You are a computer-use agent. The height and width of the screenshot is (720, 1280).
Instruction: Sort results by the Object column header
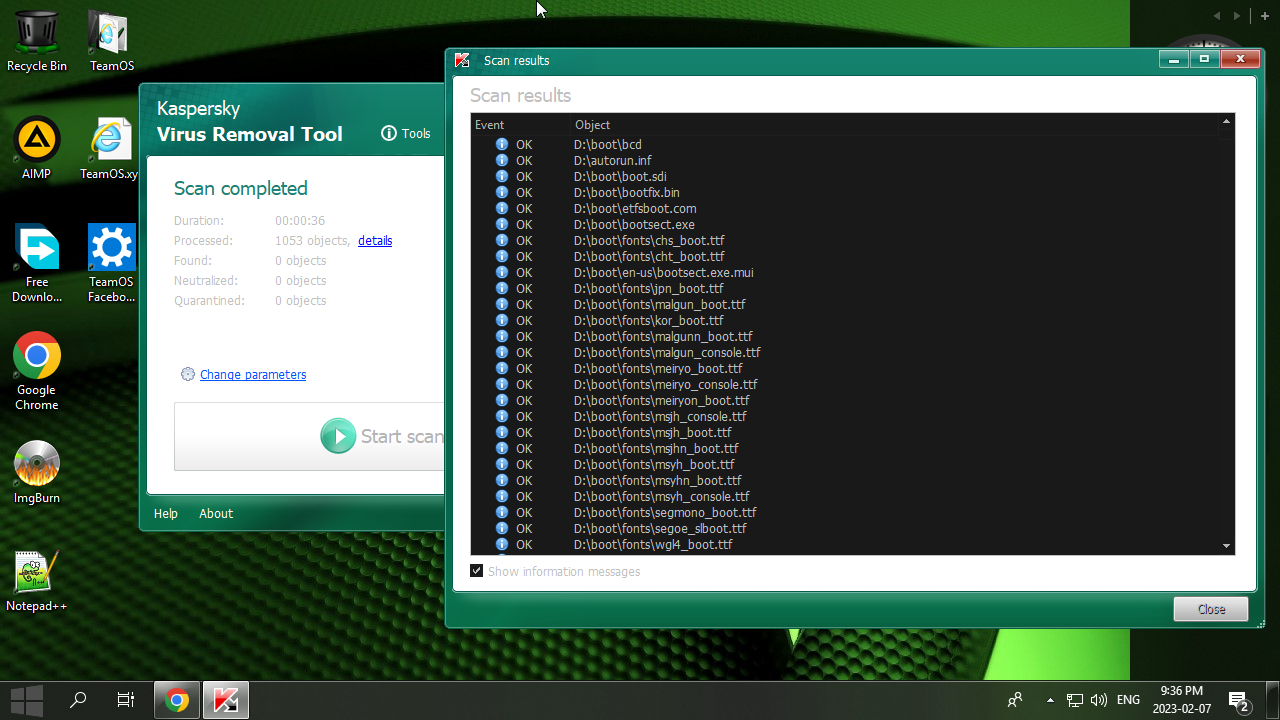(895, 125)
